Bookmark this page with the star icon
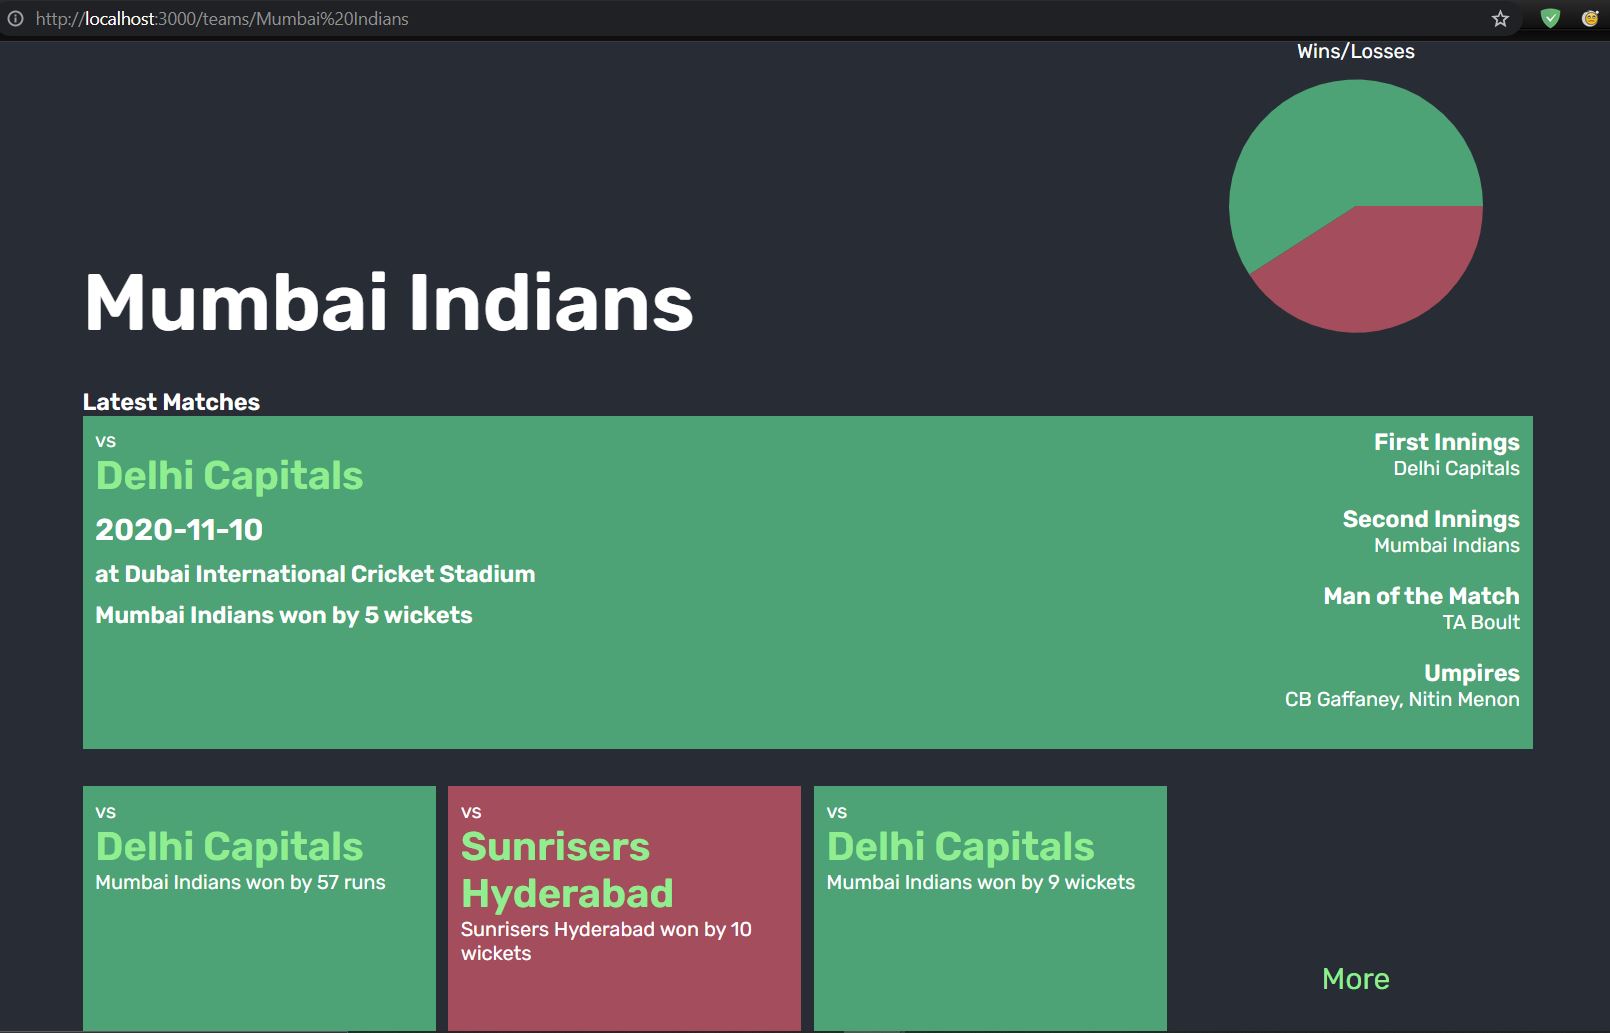1610x1033 pixels. coord(1500,18)
